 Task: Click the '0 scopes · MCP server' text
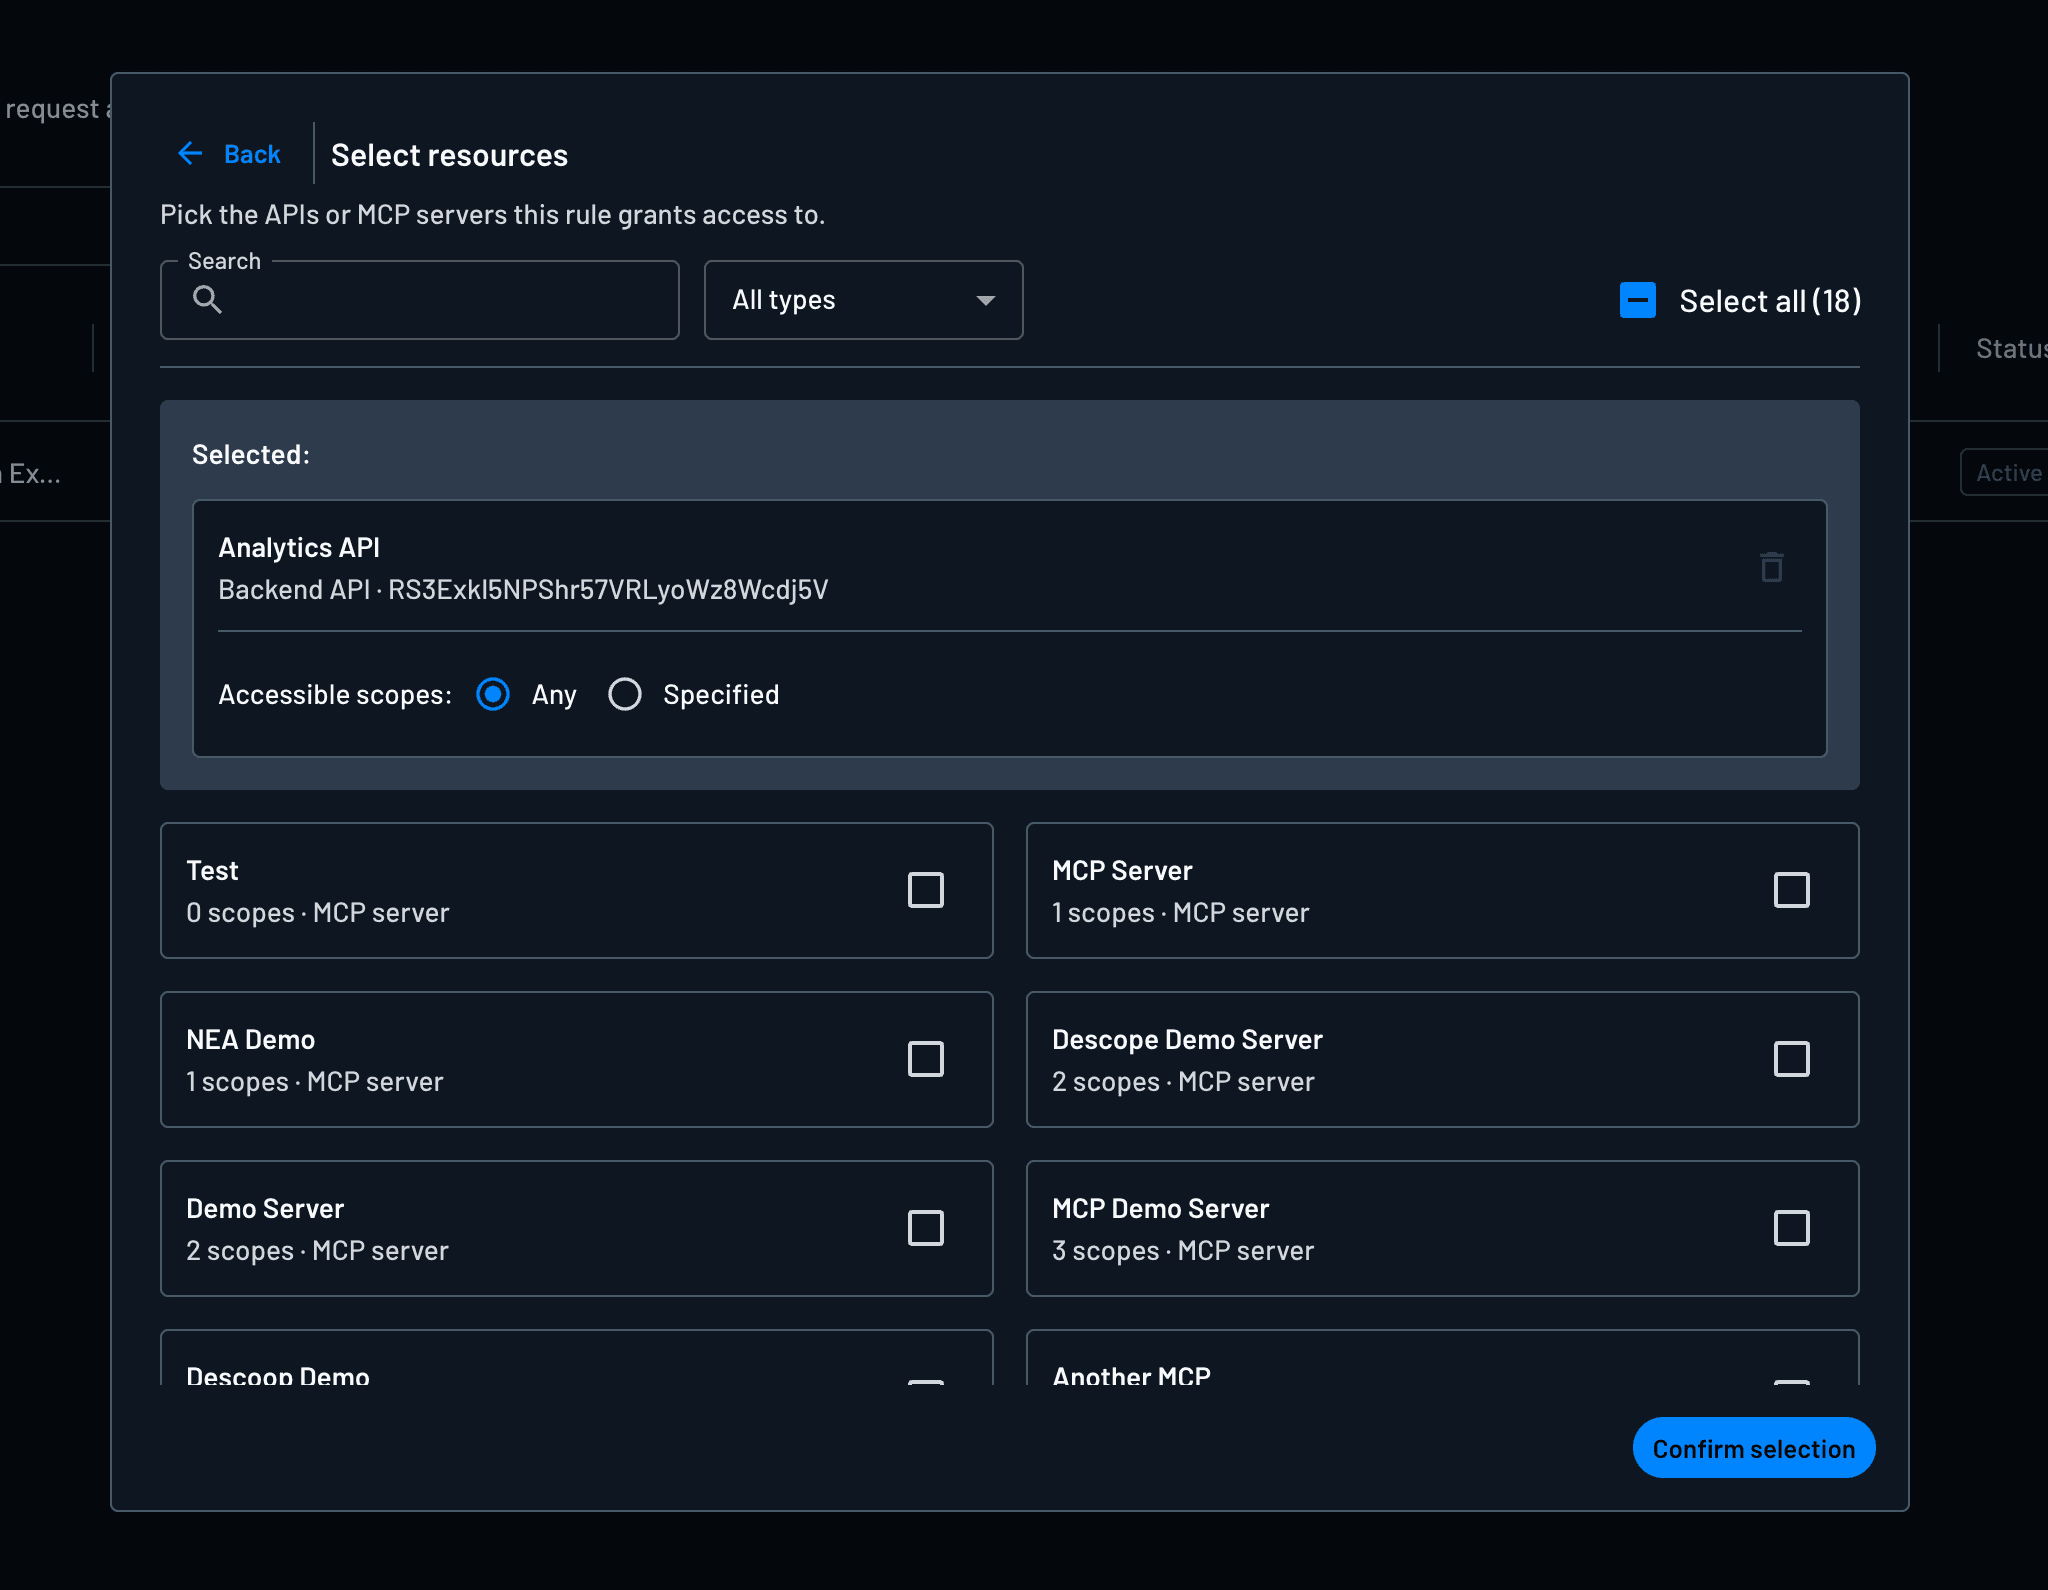pos(318,913)
